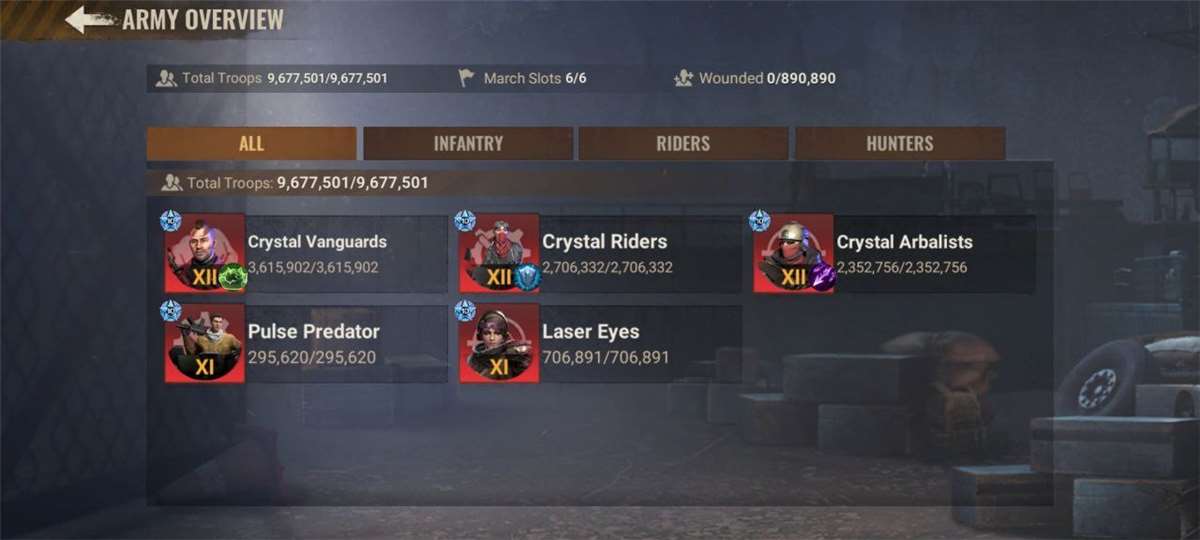Open the Crystal Vanguards troop portrait
The height and width of the screenshot is (540, 1200).
coord(205,253)
